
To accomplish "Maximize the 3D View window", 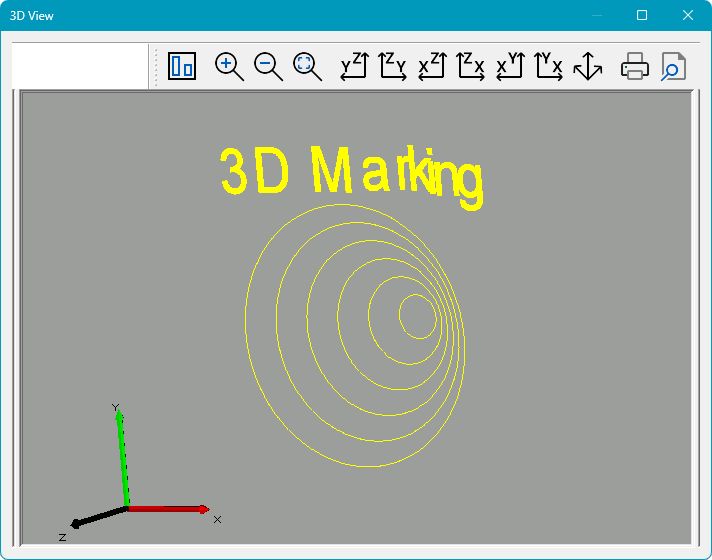I will point(642,15).
